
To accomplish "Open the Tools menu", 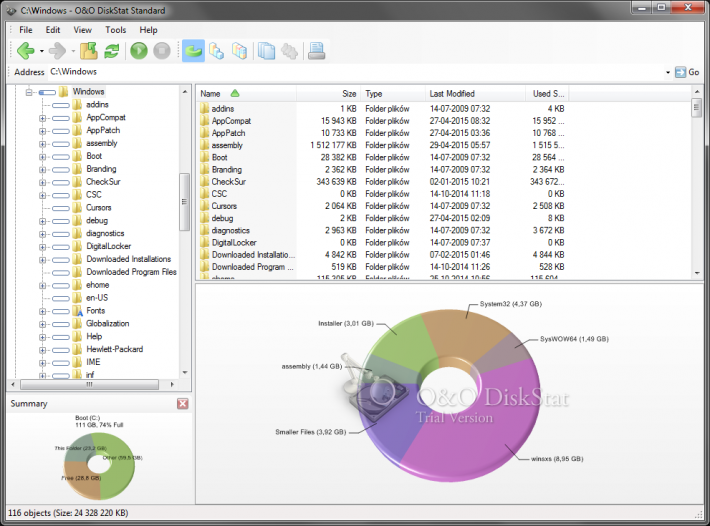I will pyautogui.click(x=115, y=30).
